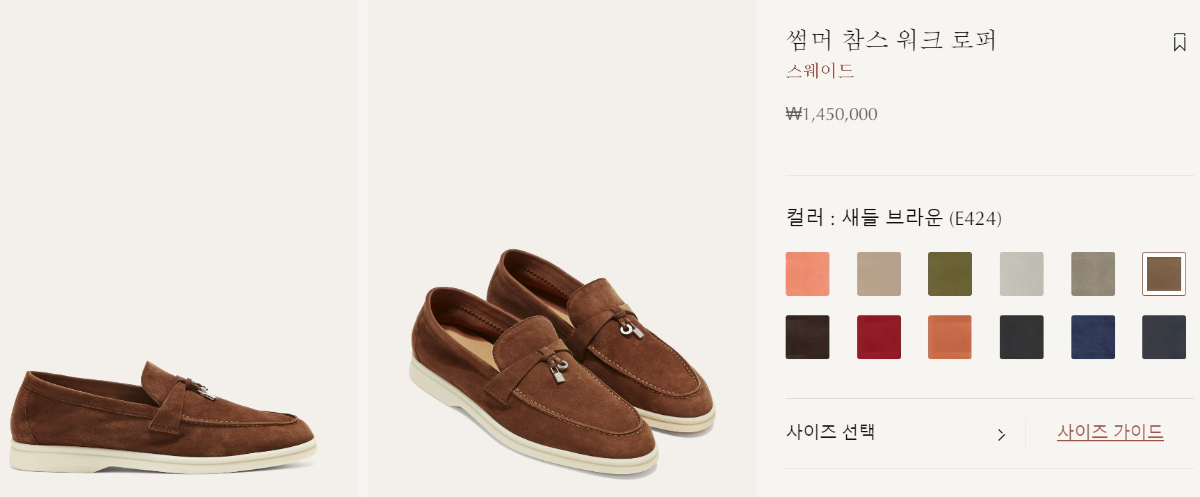Expand size options with the chevron arrow
This screenshot has height=497, width=1200.
(1001, 434)
